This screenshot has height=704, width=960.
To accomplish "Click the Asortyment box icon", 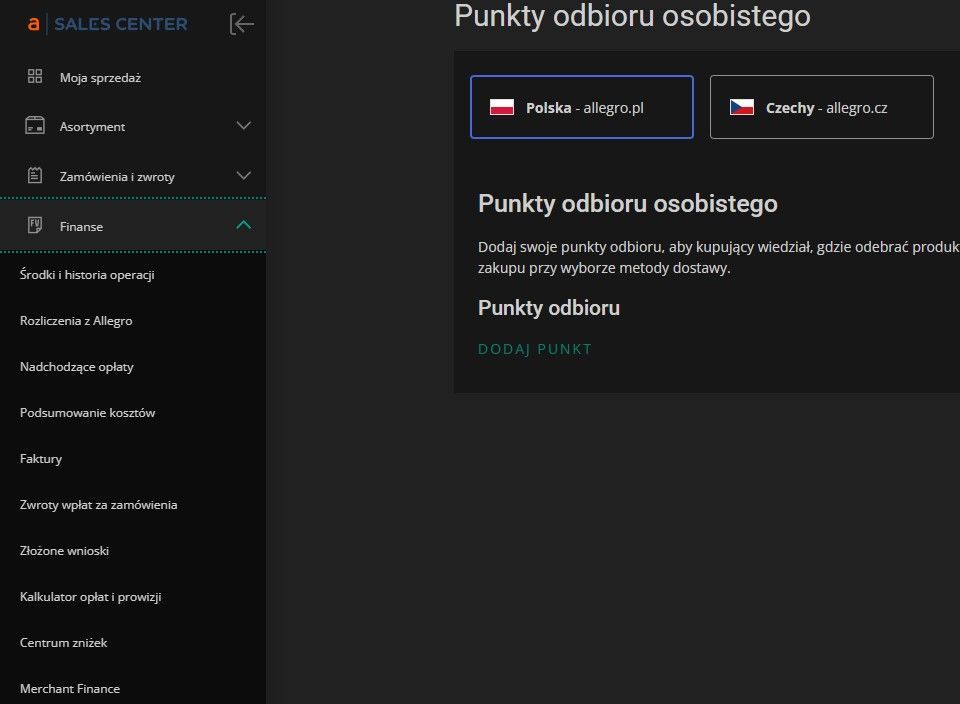I will (x=35, y=126).
